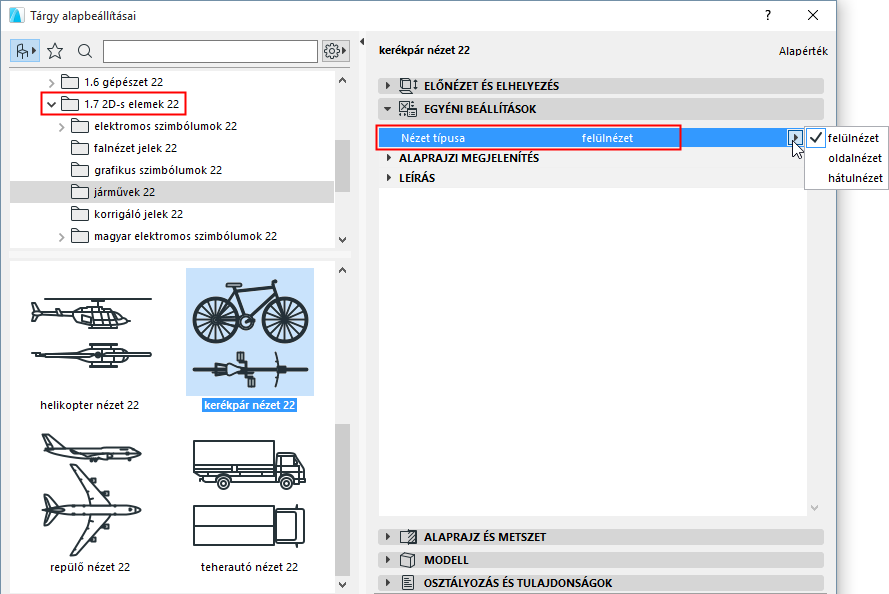Screen dimensions: 889x594
Task: Expand the ELŐNÉZET ÉS ELHELYEZÉS panel
Action: click(x=388, y=86)
